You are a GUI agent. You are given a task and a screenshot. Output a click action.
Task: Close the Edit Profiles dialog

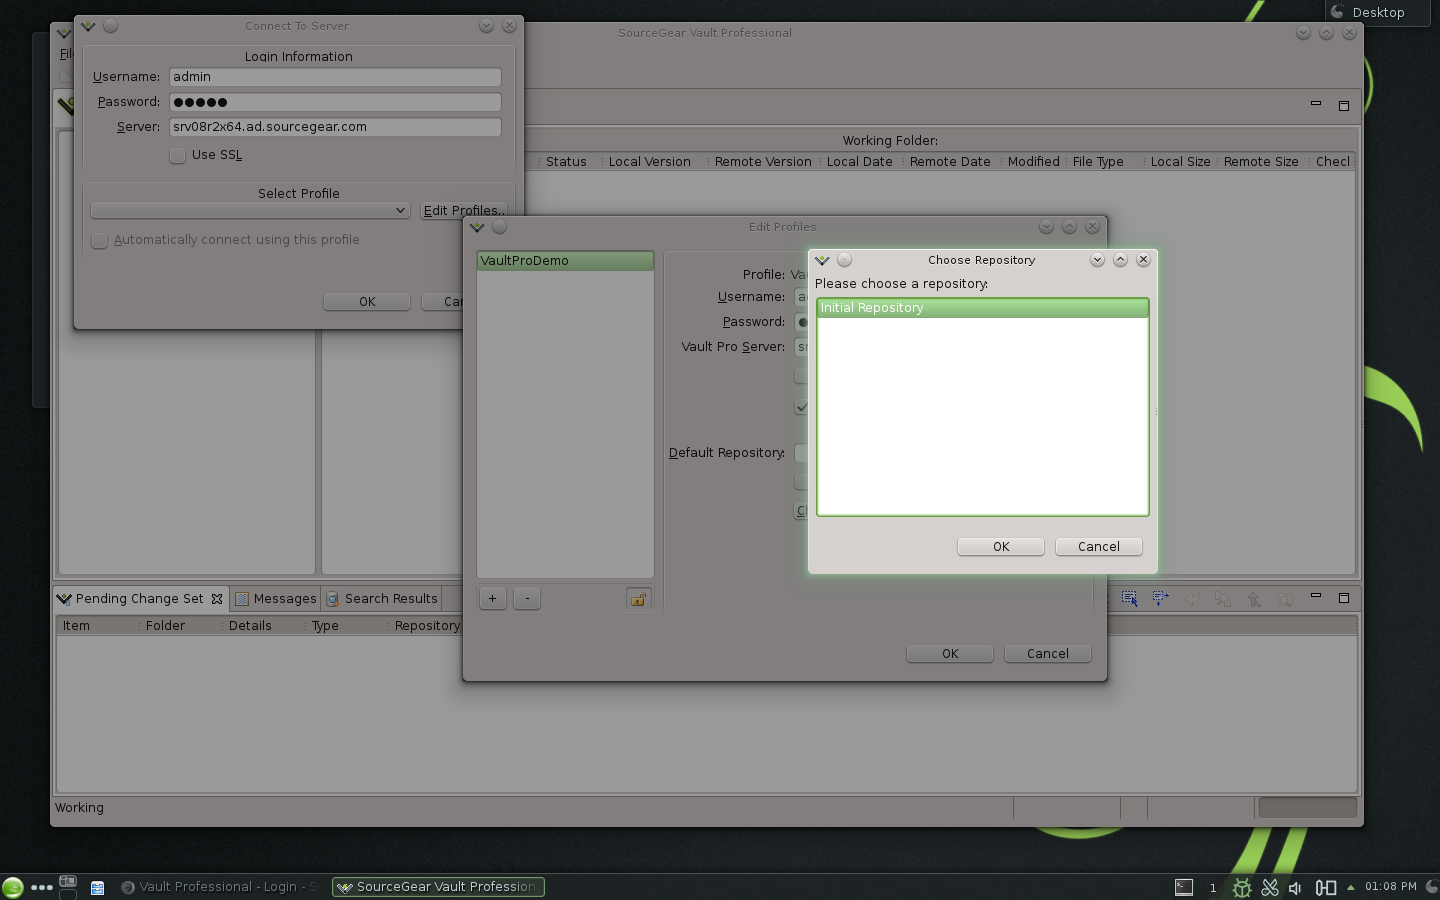pyautogui.click(x=1093, y=227)
